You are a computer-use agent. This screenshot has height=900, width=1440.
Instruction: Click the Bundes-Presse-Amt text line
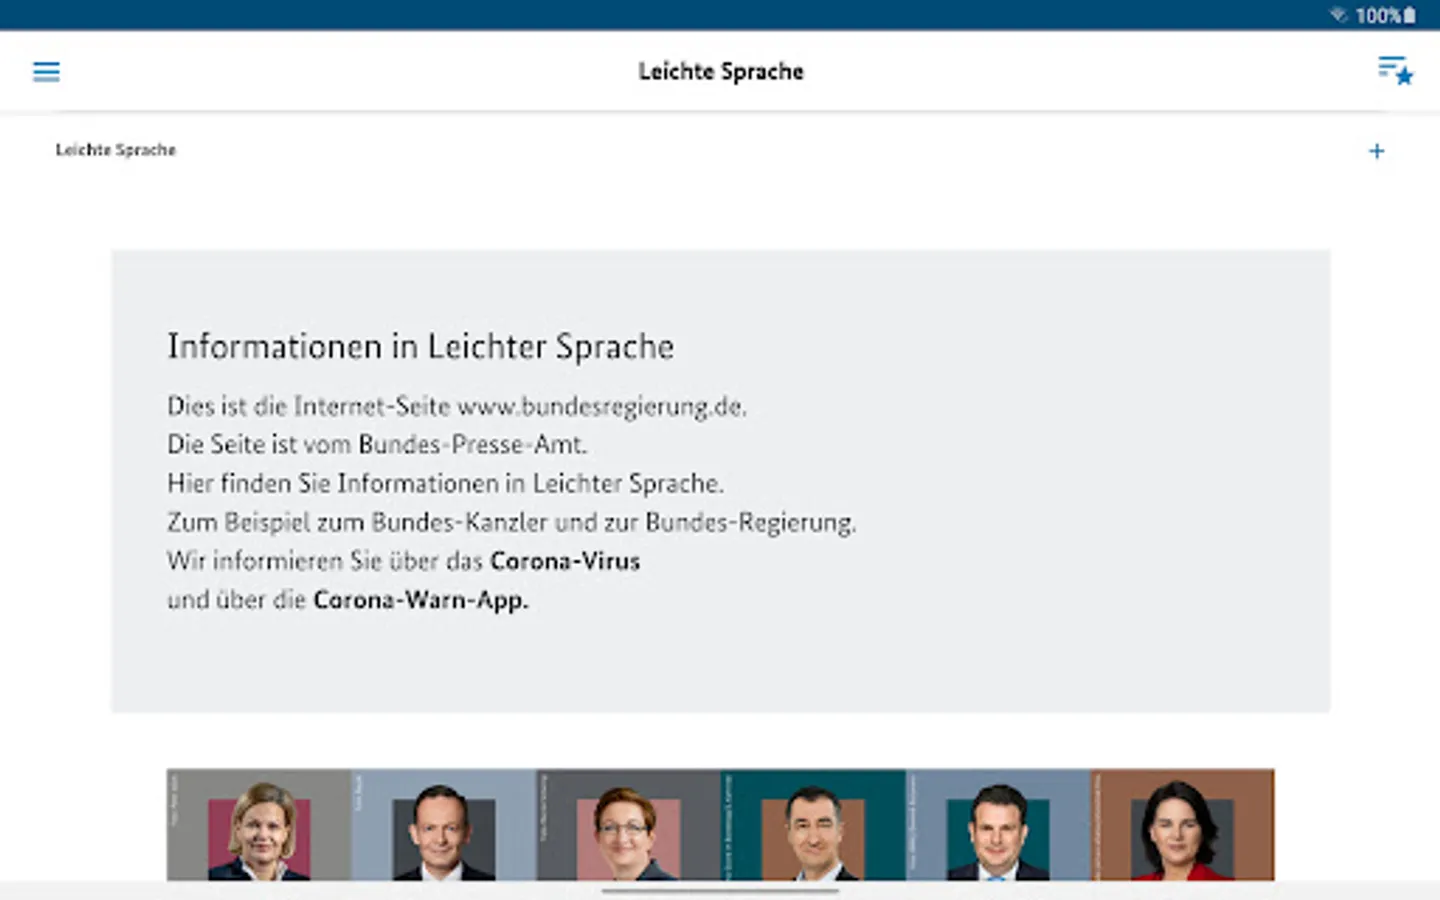[377, 444]
